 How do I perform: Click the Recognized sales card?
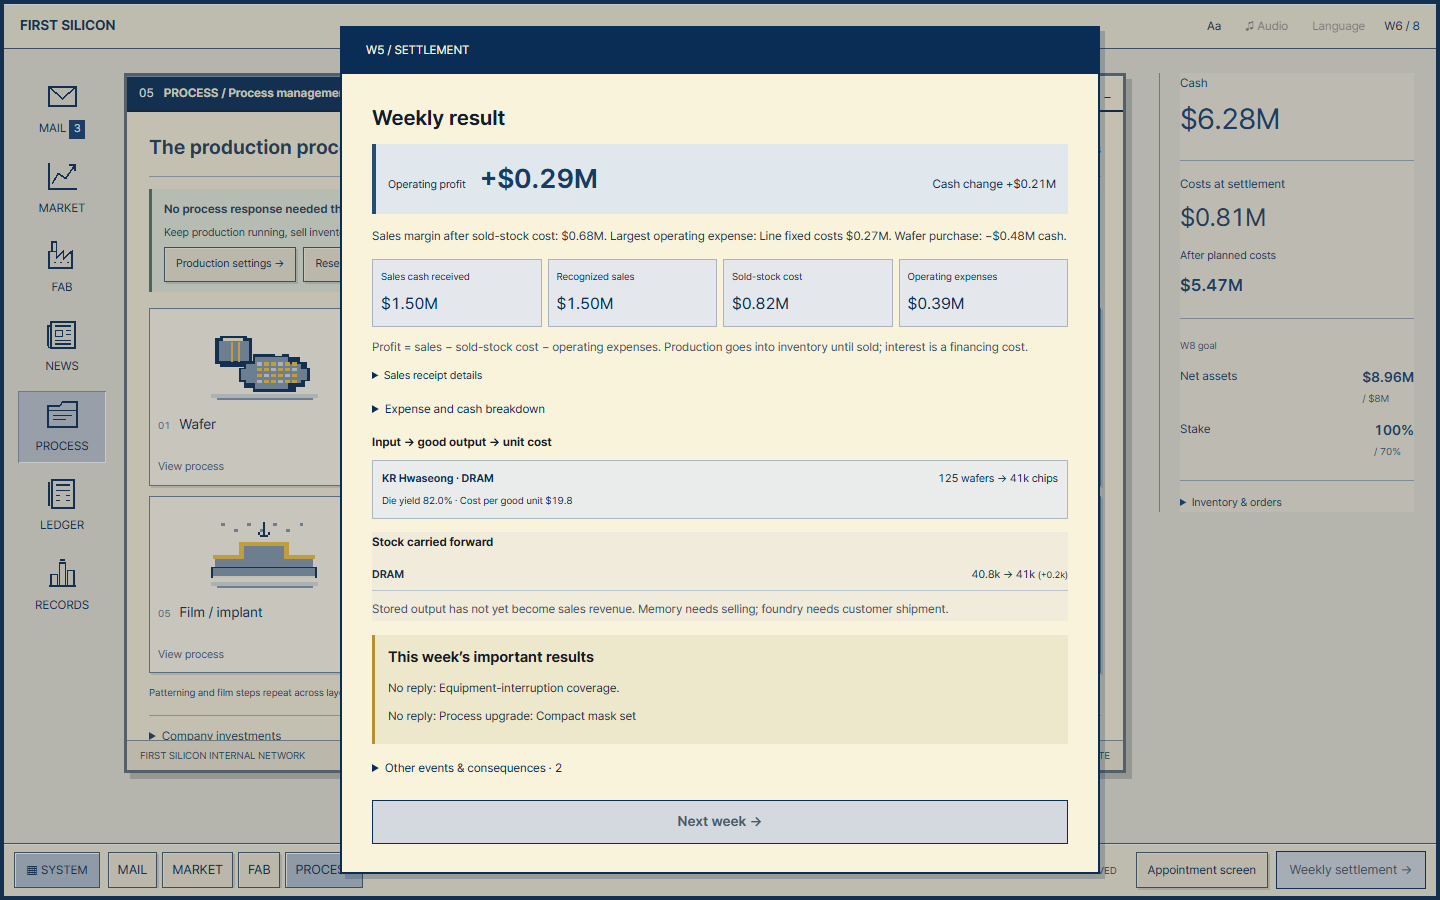tap(632, 293)
